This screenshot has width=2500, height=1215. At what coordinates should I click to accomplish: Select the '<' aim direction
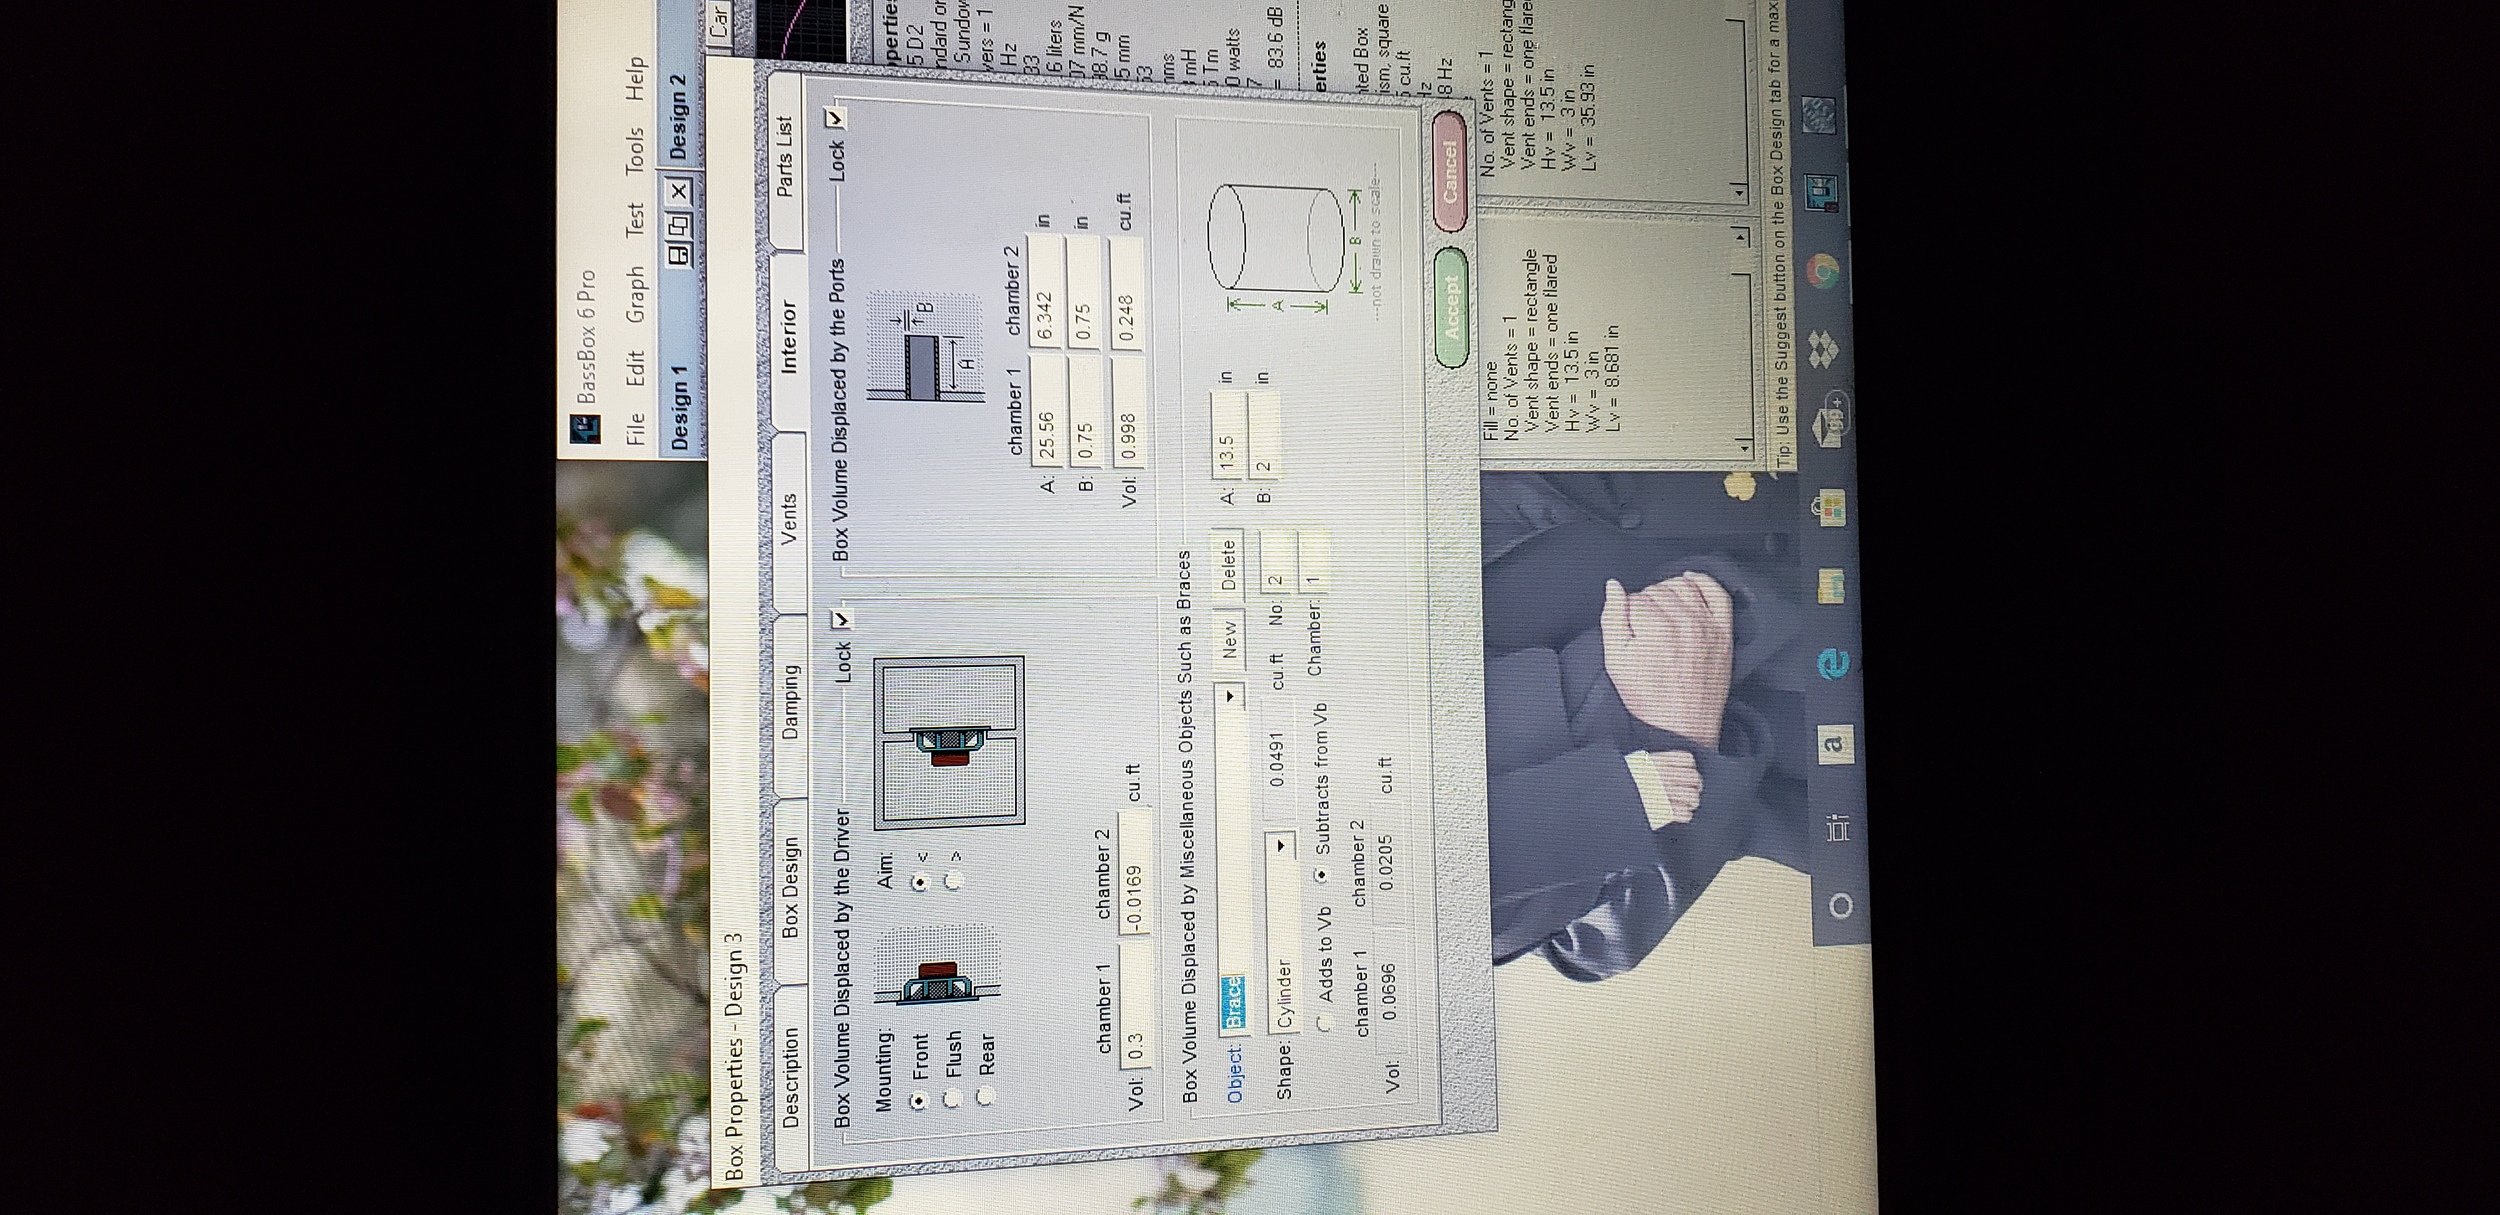(x=921, y=882)
